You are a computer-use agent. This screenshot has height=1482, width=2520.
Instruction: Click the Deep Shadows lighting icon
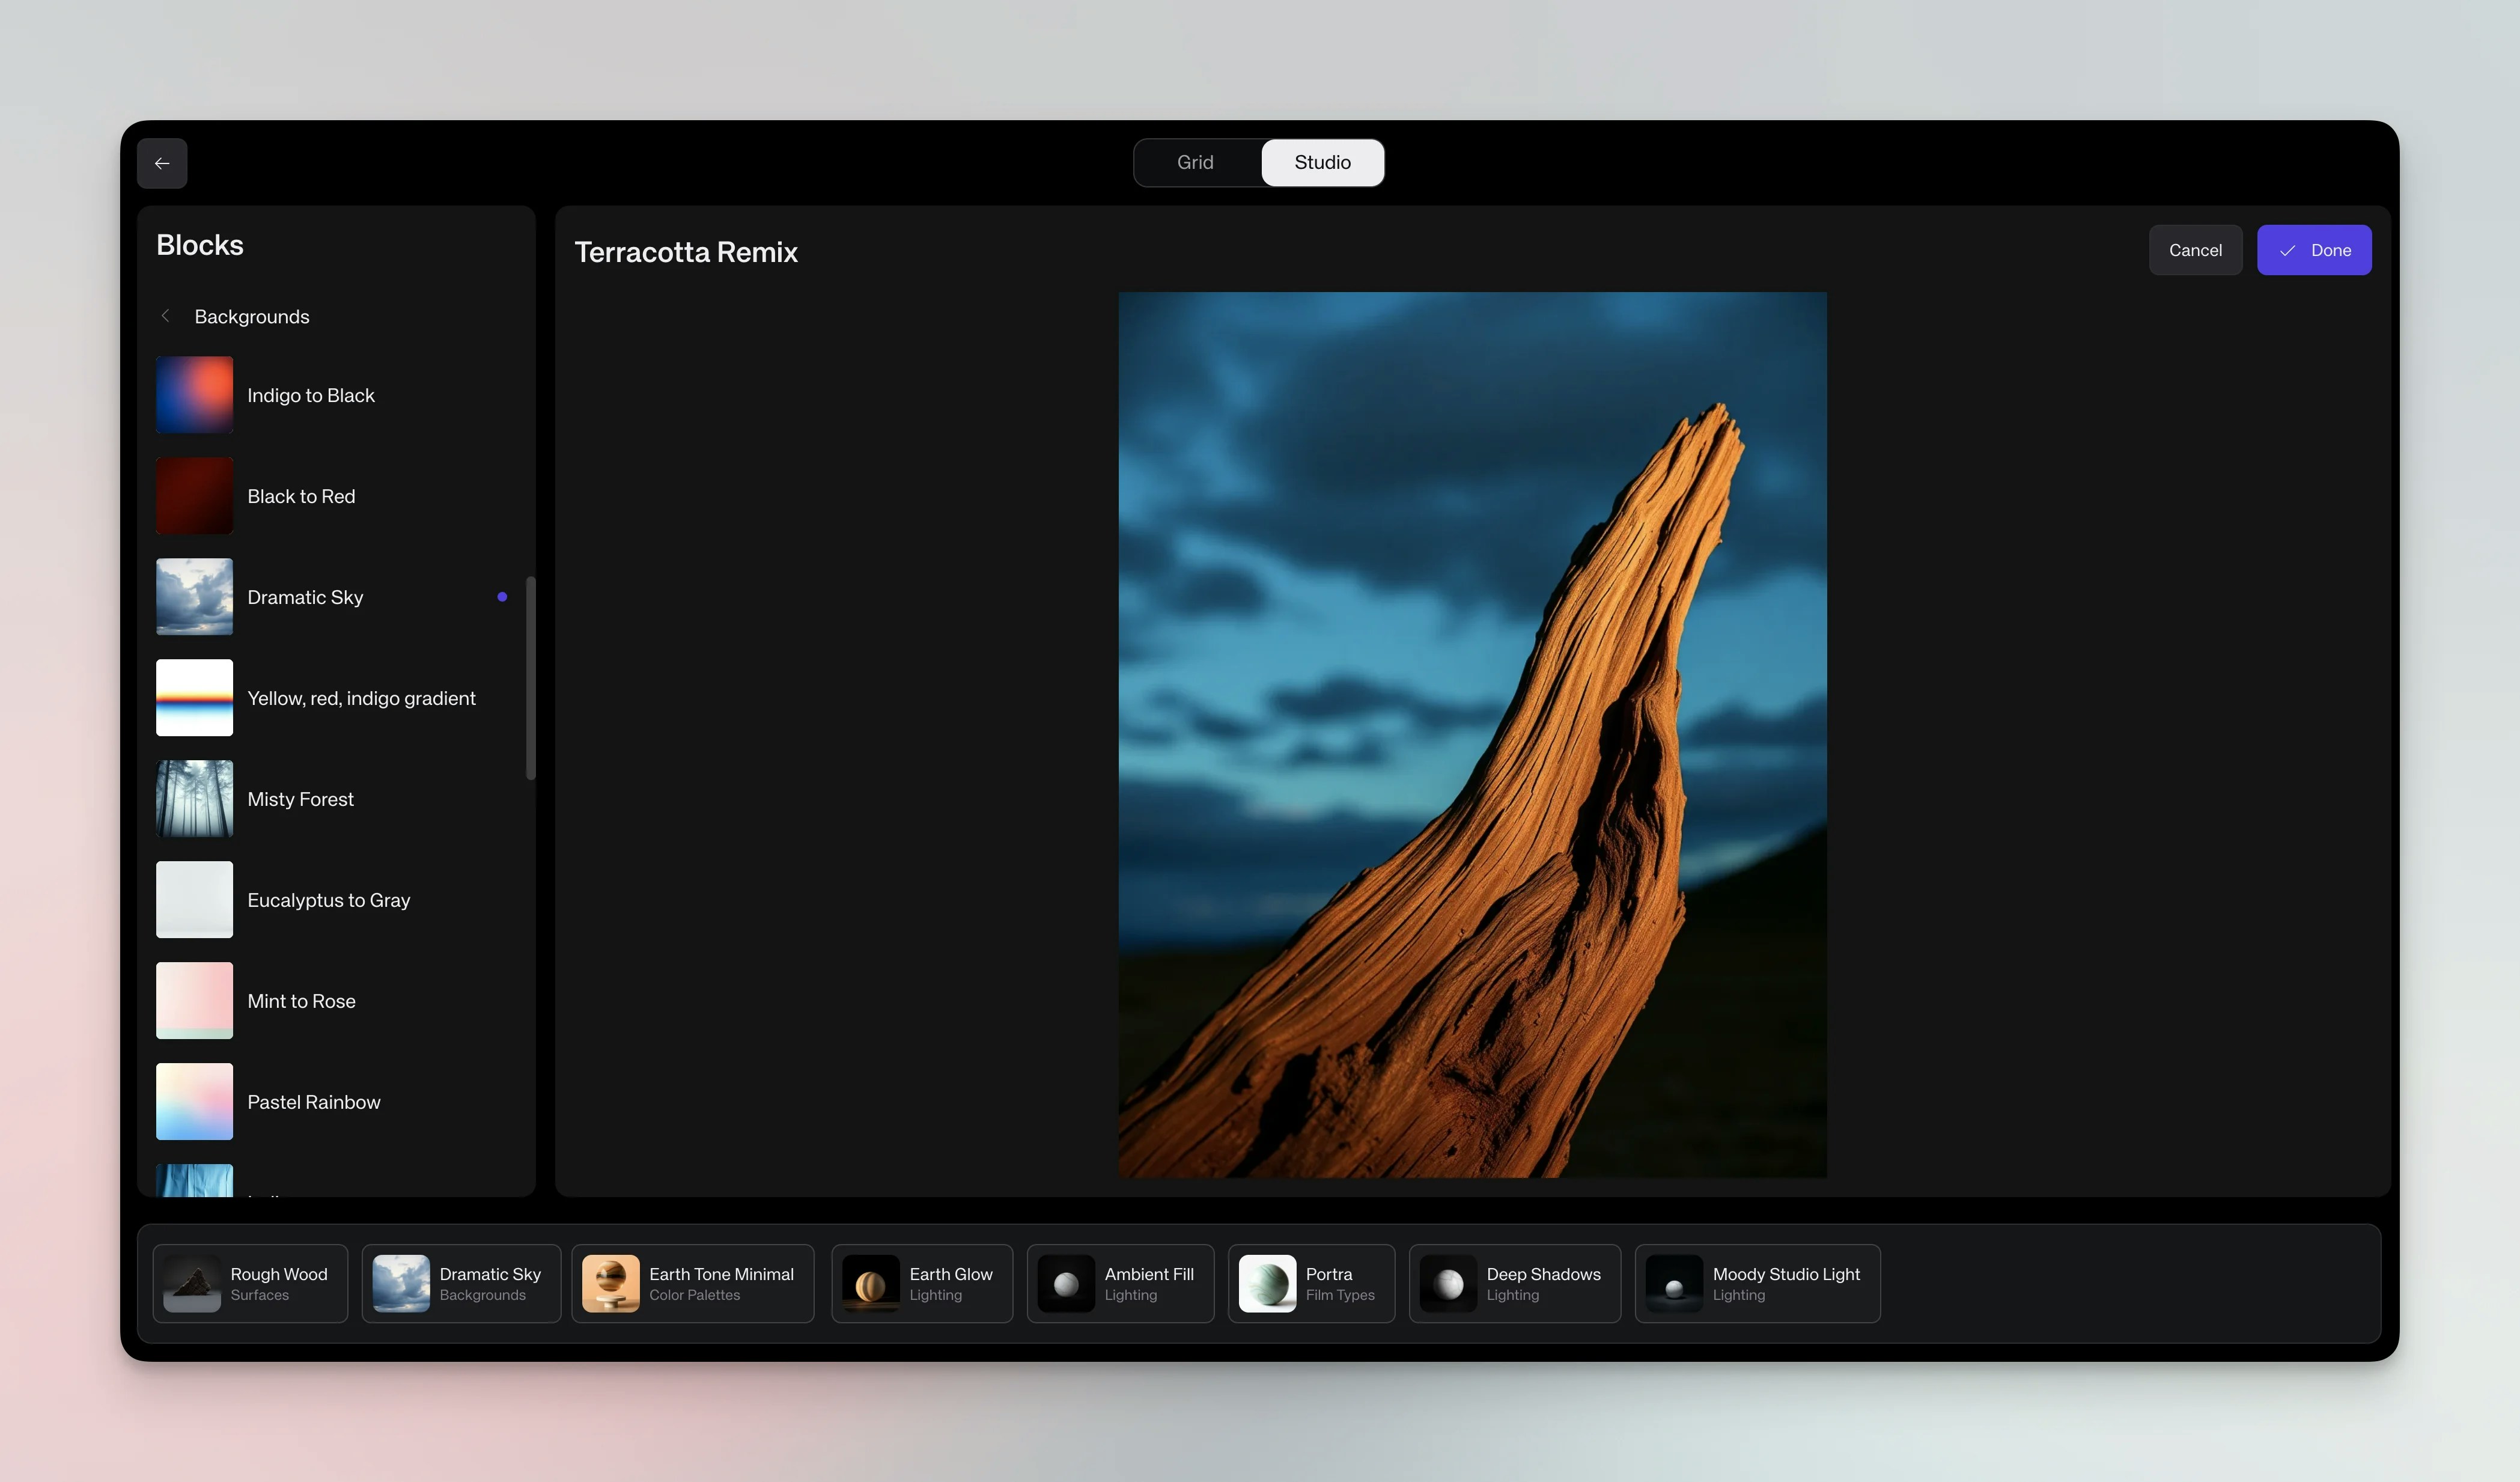[1447, 1283]
